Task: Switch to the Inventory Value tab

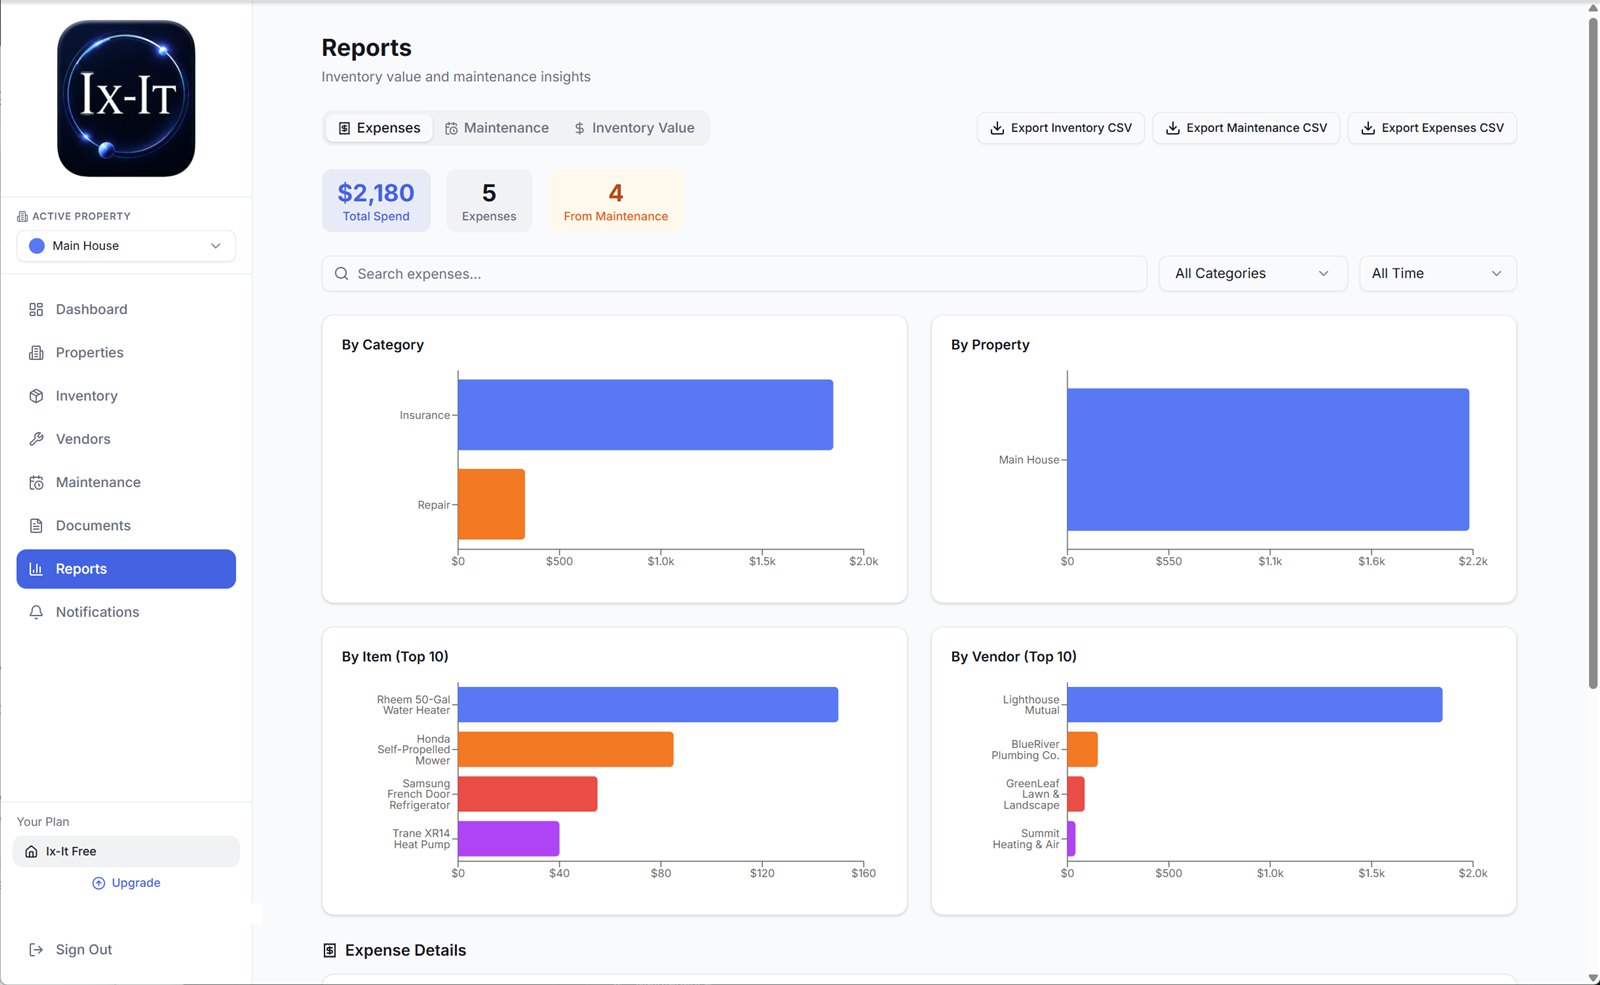Action: tap(634, 128)
